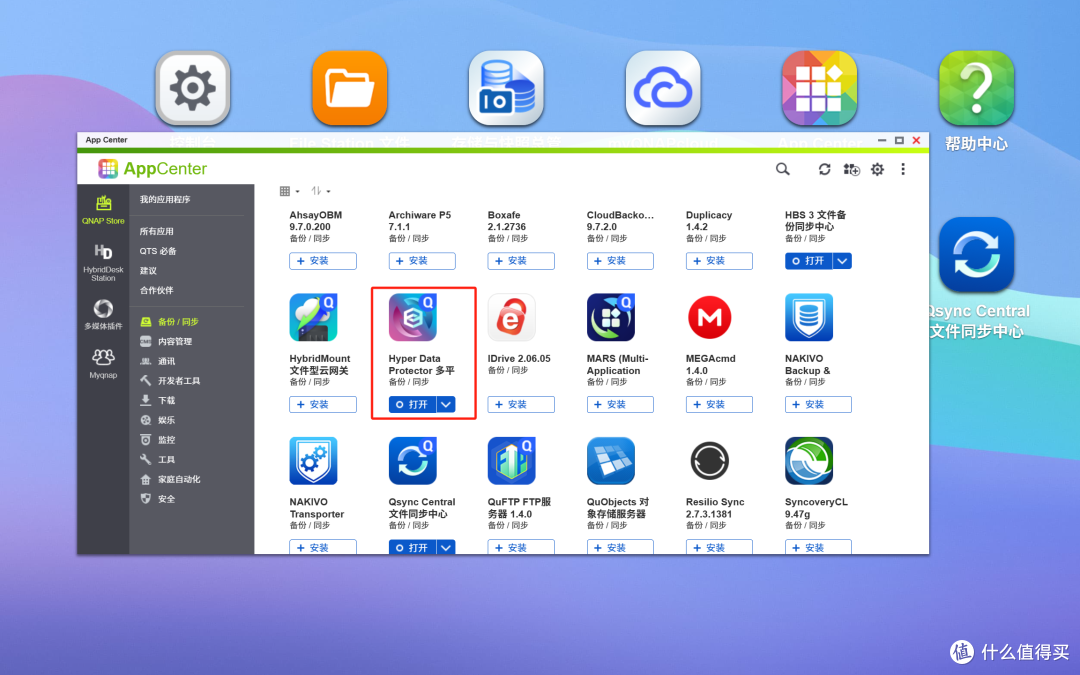Screen dimensions: 1080x675
Task: Select 安全 category in sidebar
Action: coord(167,499)
